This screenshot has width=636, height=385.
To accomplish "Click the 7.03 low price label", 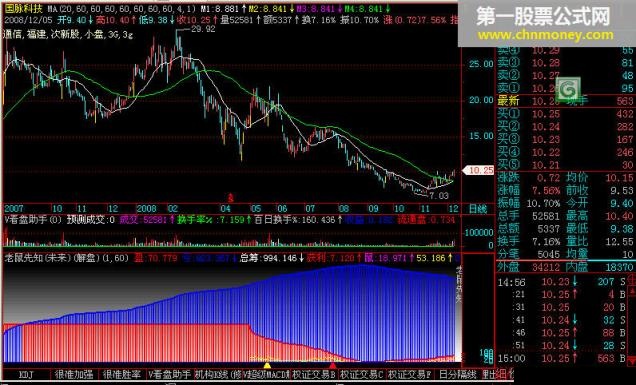I will (x=439, y=196).
